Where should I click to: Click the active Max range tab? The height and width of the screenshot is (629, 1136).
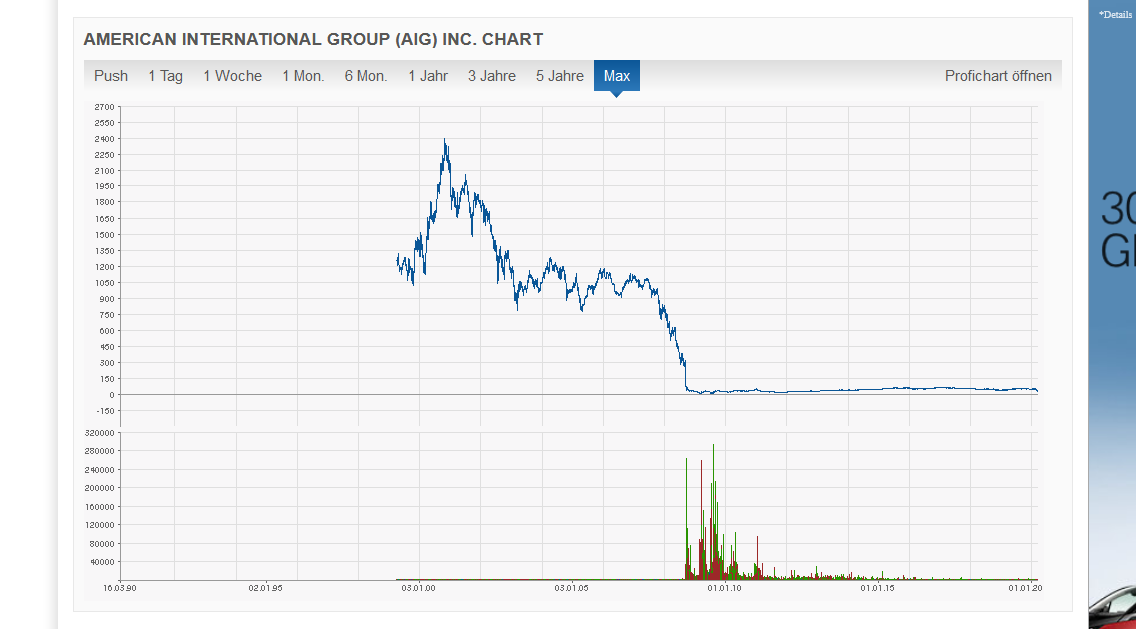coord(617,76)
